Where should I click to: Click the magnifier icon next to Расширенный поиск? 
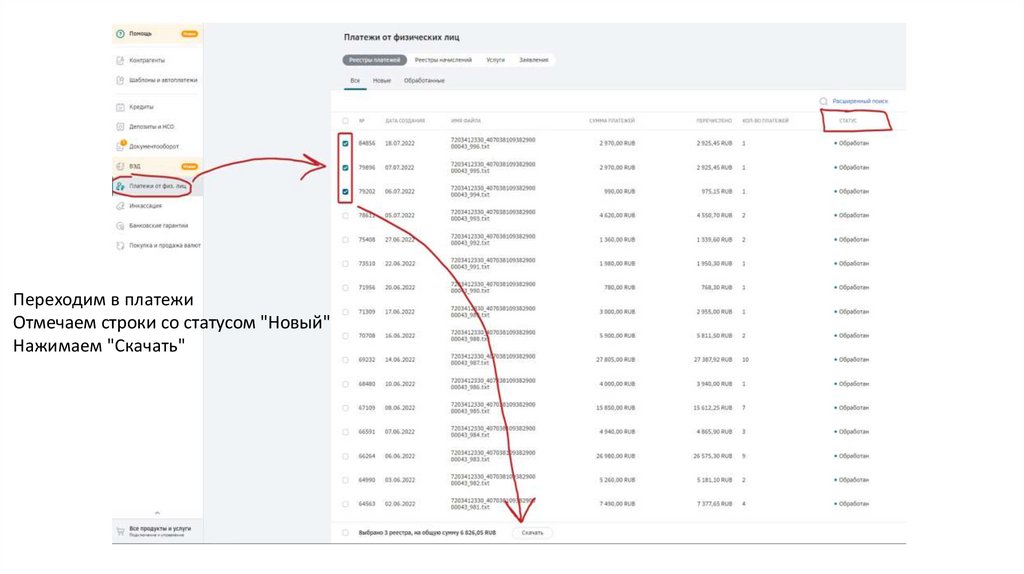[x=824, y=101]
